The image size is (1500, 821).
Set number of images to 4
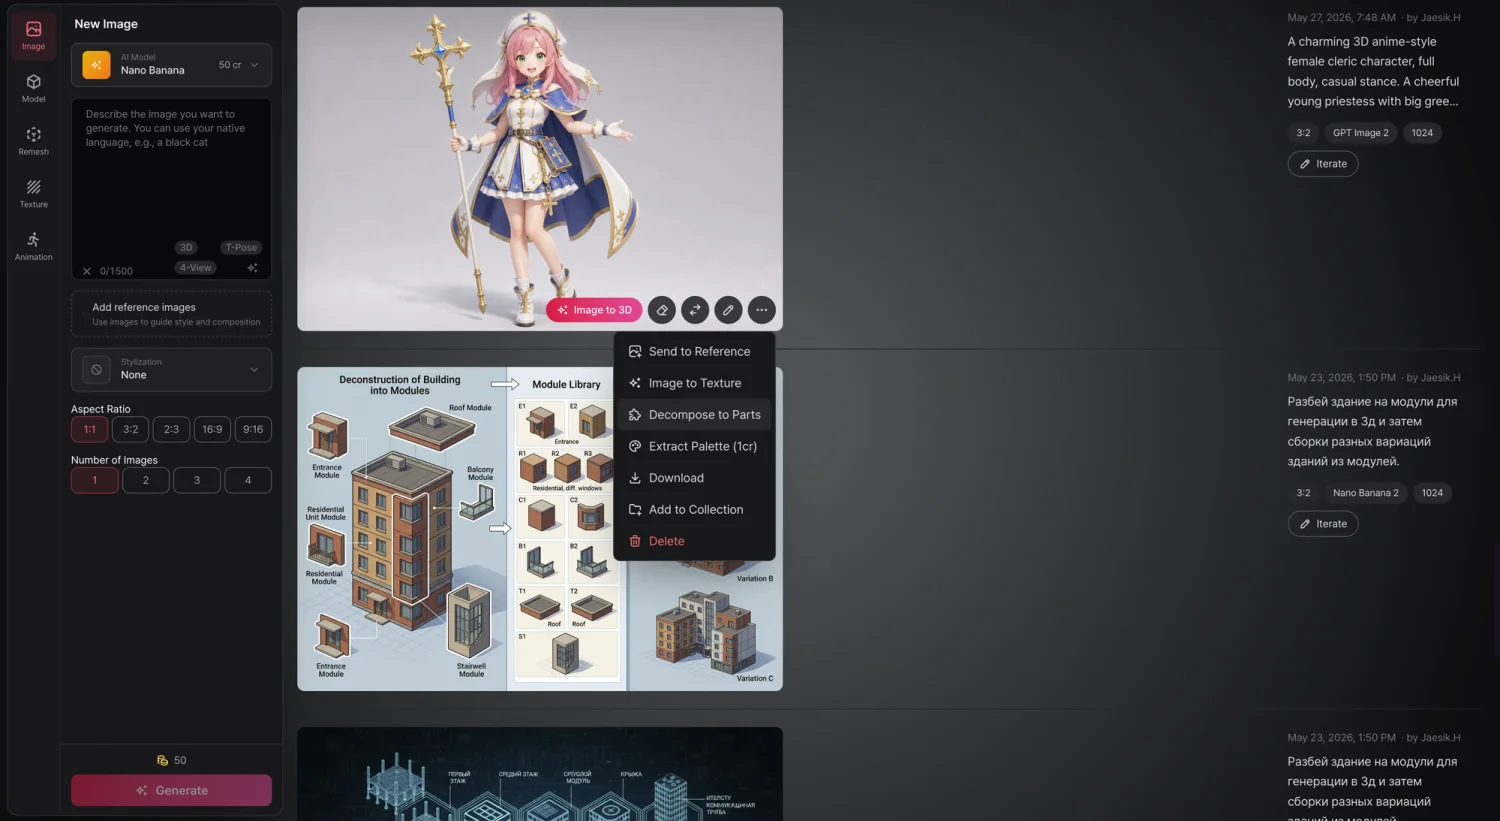click(x=248, y=480)
